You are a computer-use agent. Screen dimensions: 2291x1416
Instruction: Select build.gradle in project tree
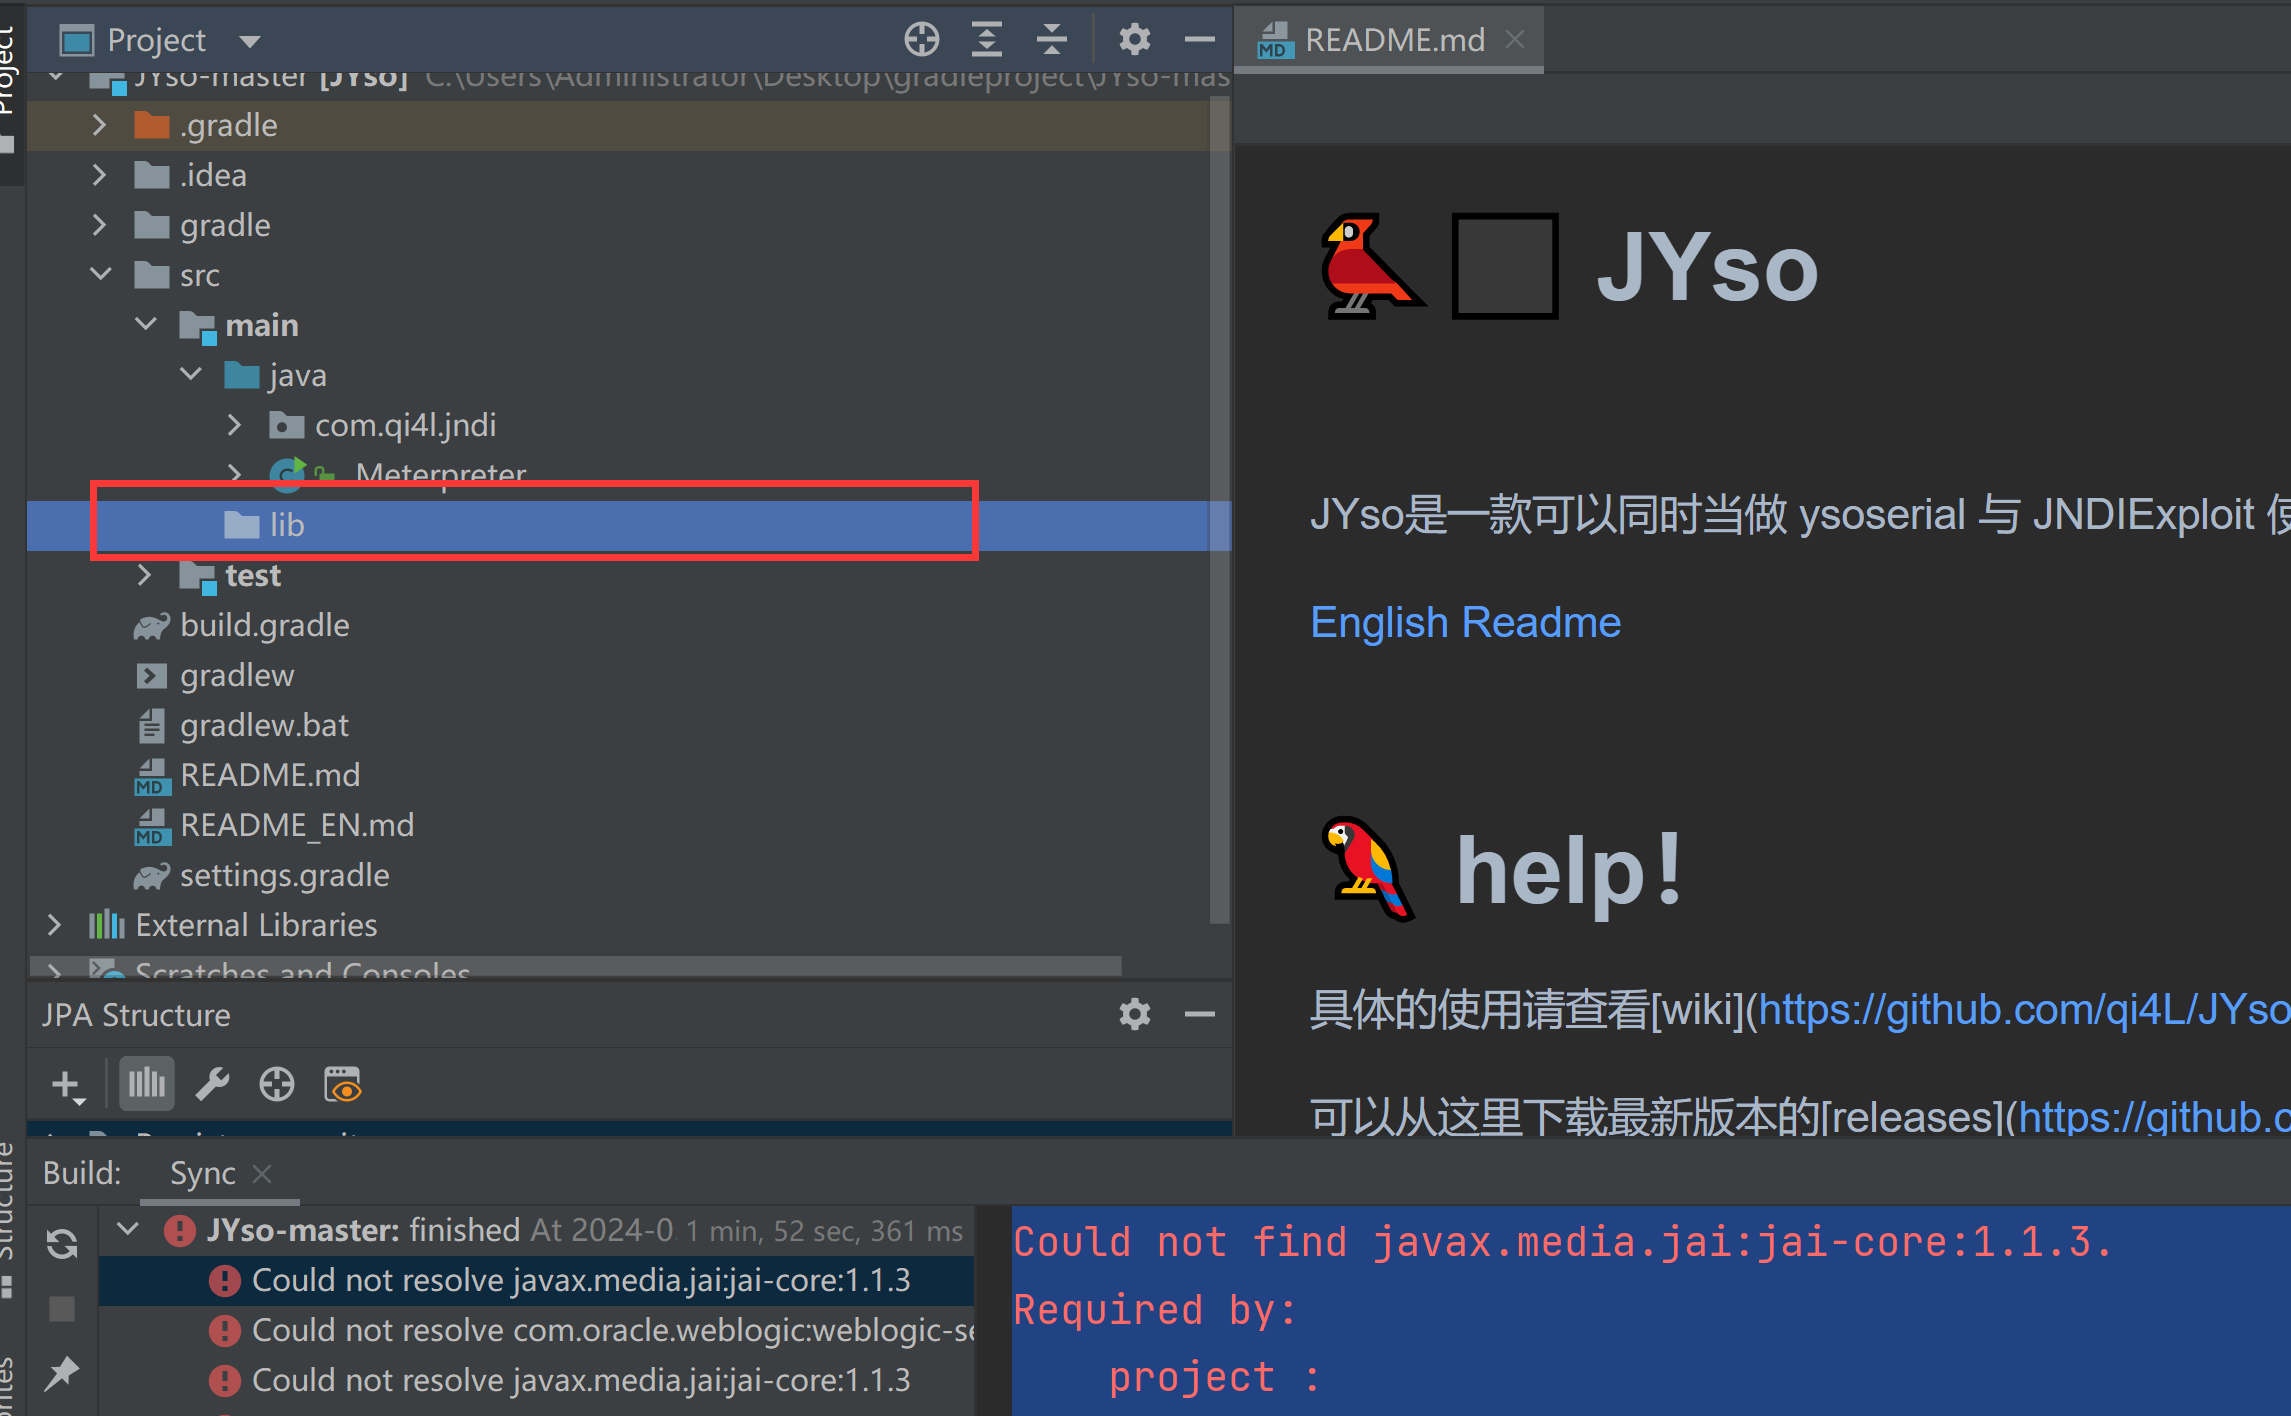[264, 626]
